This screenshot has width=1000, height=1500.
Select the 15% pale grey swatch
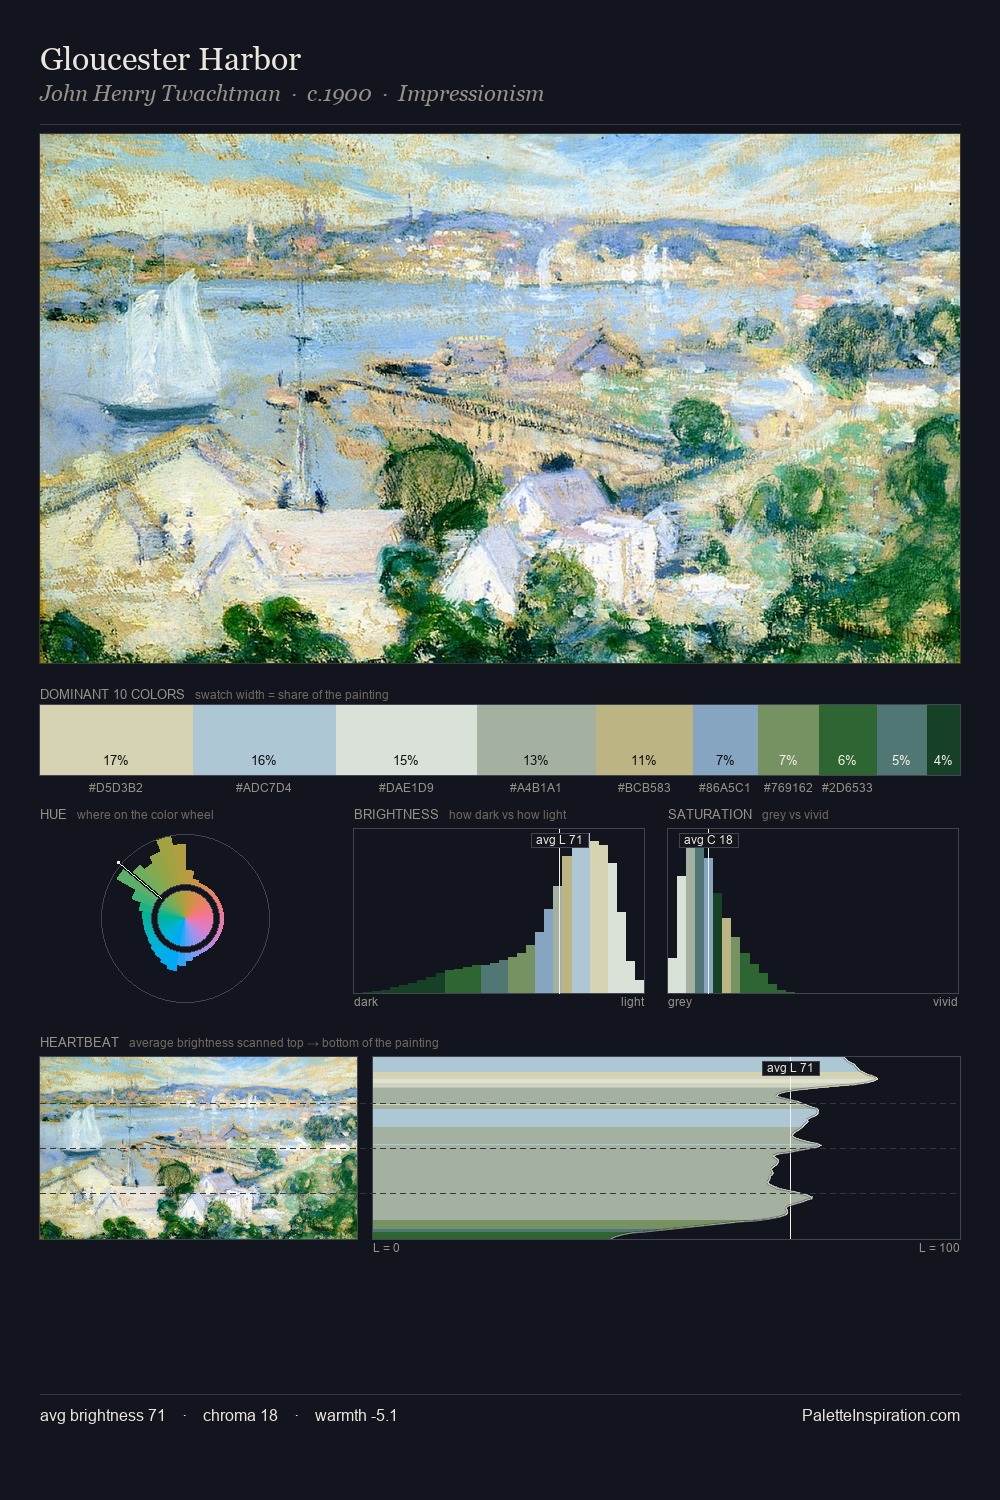click(406, 740)
